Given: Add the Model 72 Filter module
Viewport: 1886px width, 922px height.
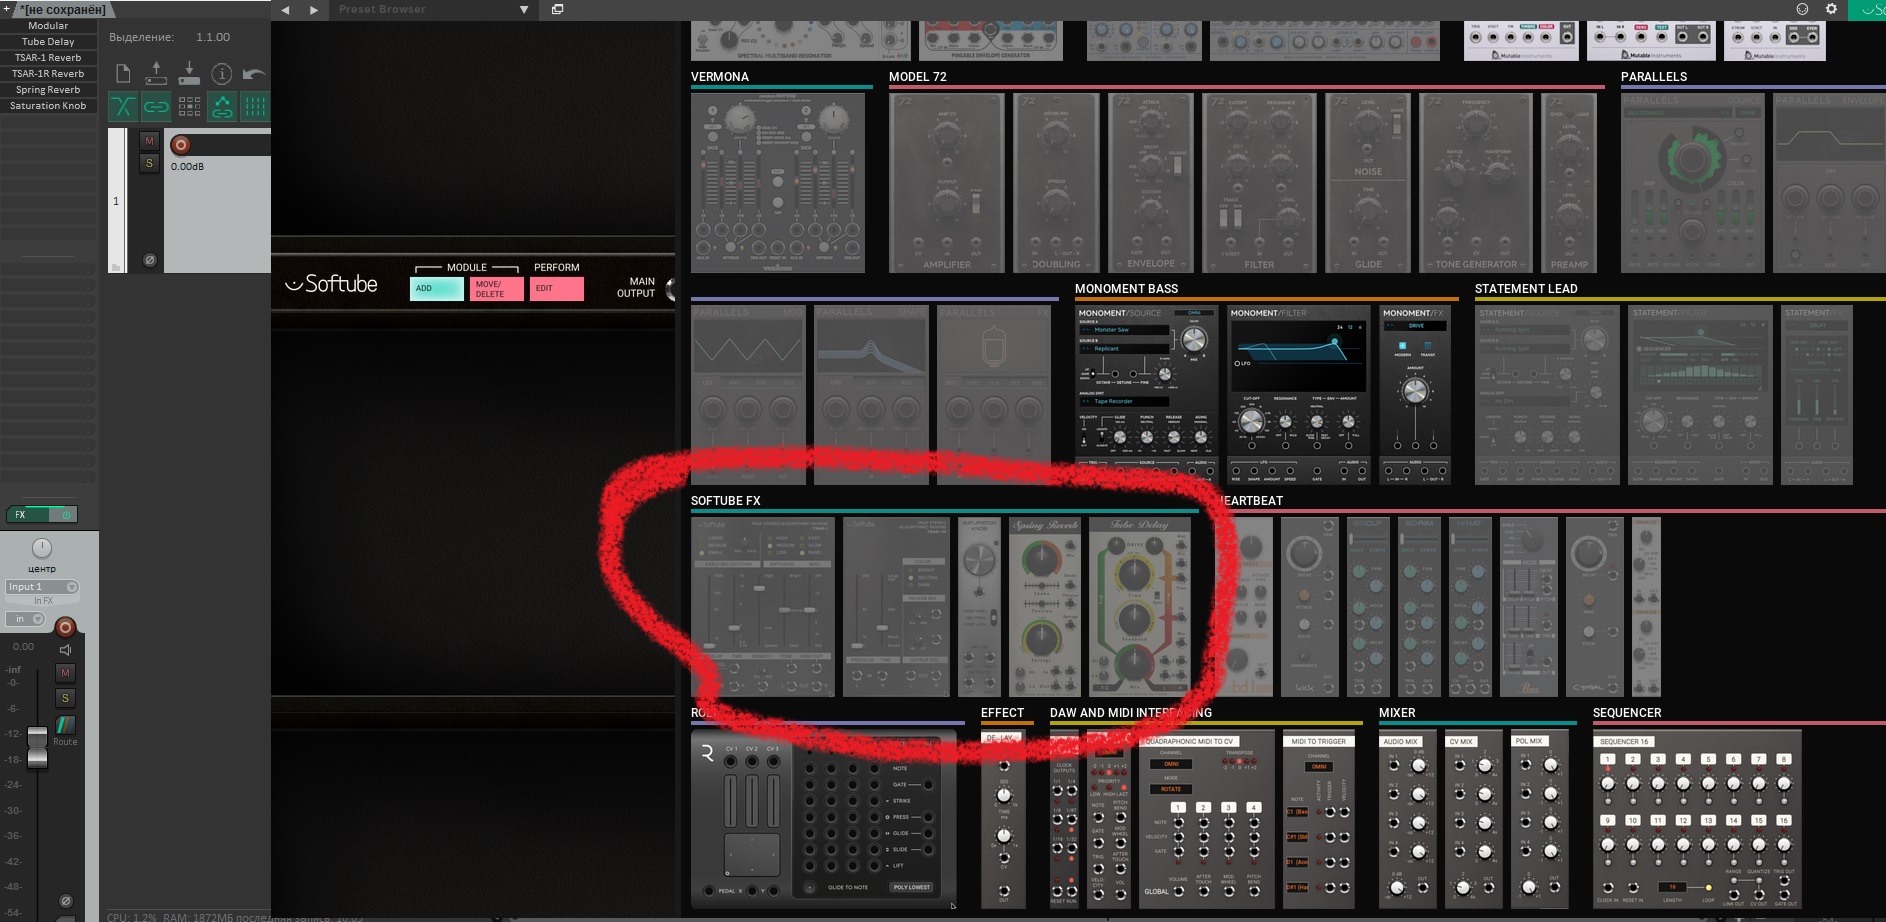Looking at the screenshot, I should (x=1259, y=183).
